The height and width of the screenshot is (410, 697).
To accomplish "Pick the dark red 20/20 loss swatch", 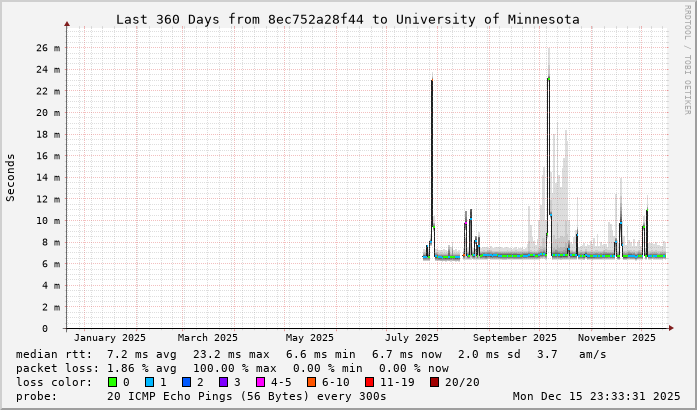I will pos(433,382).
